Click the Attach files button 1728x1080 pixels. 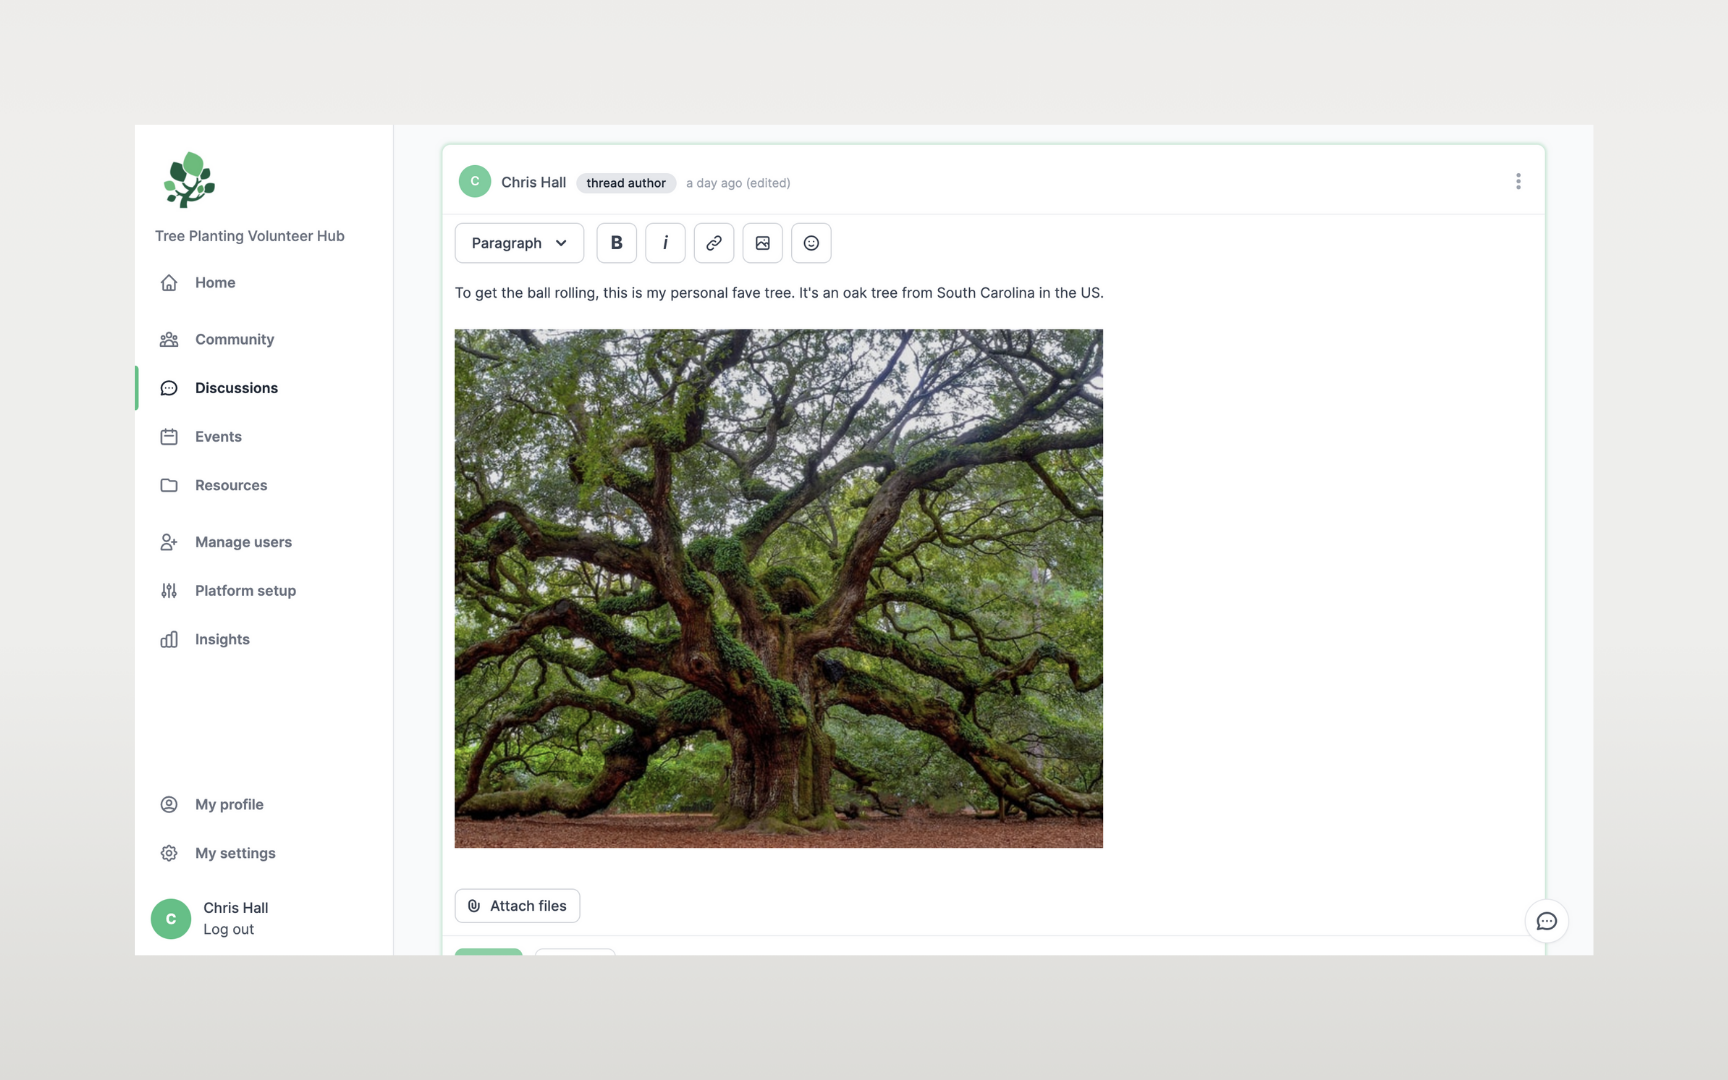517,906
